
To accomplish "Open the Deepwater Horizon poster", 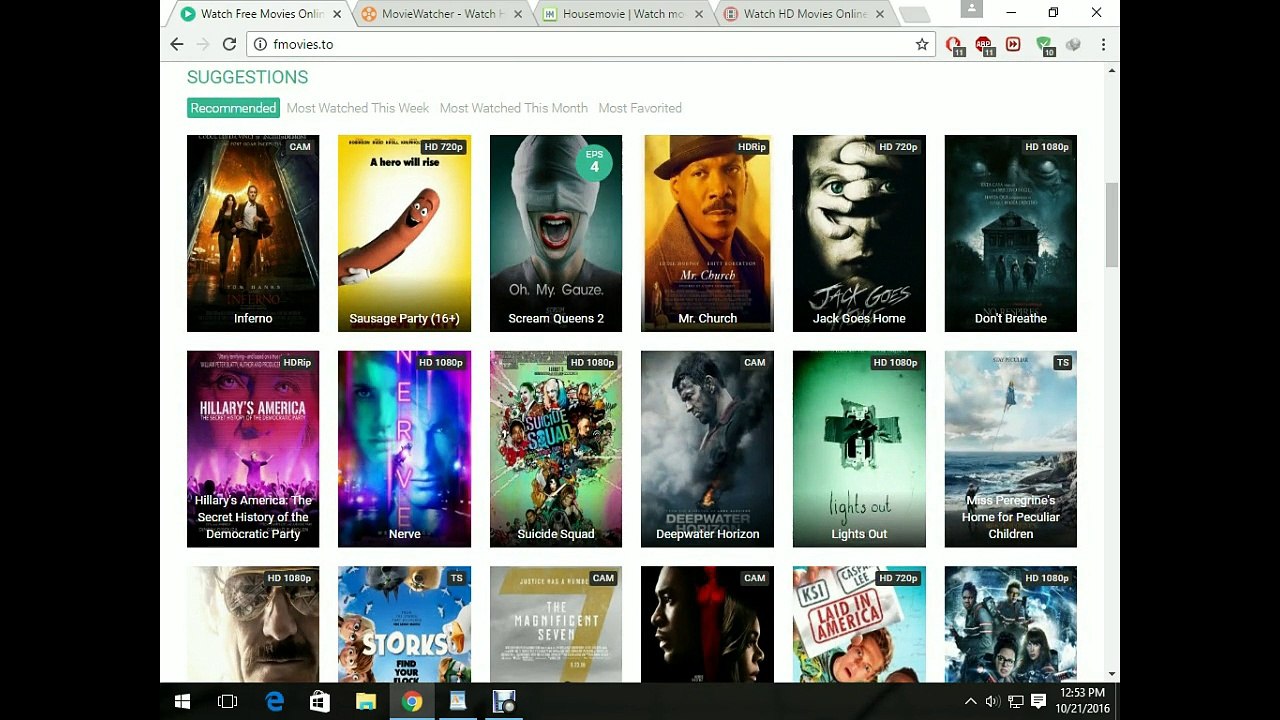I will [x=707, y=449].
